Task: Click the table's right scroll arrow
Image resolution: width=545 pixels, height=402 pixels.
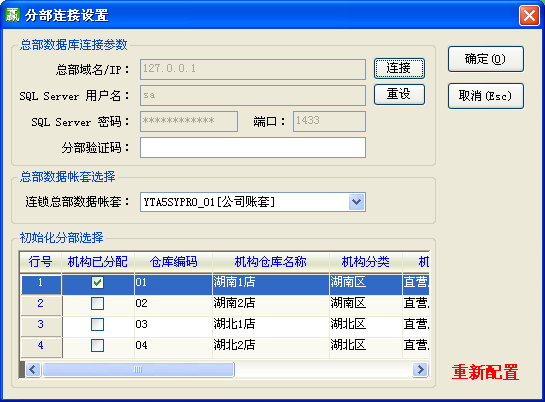Action: (x=420, y=369)
